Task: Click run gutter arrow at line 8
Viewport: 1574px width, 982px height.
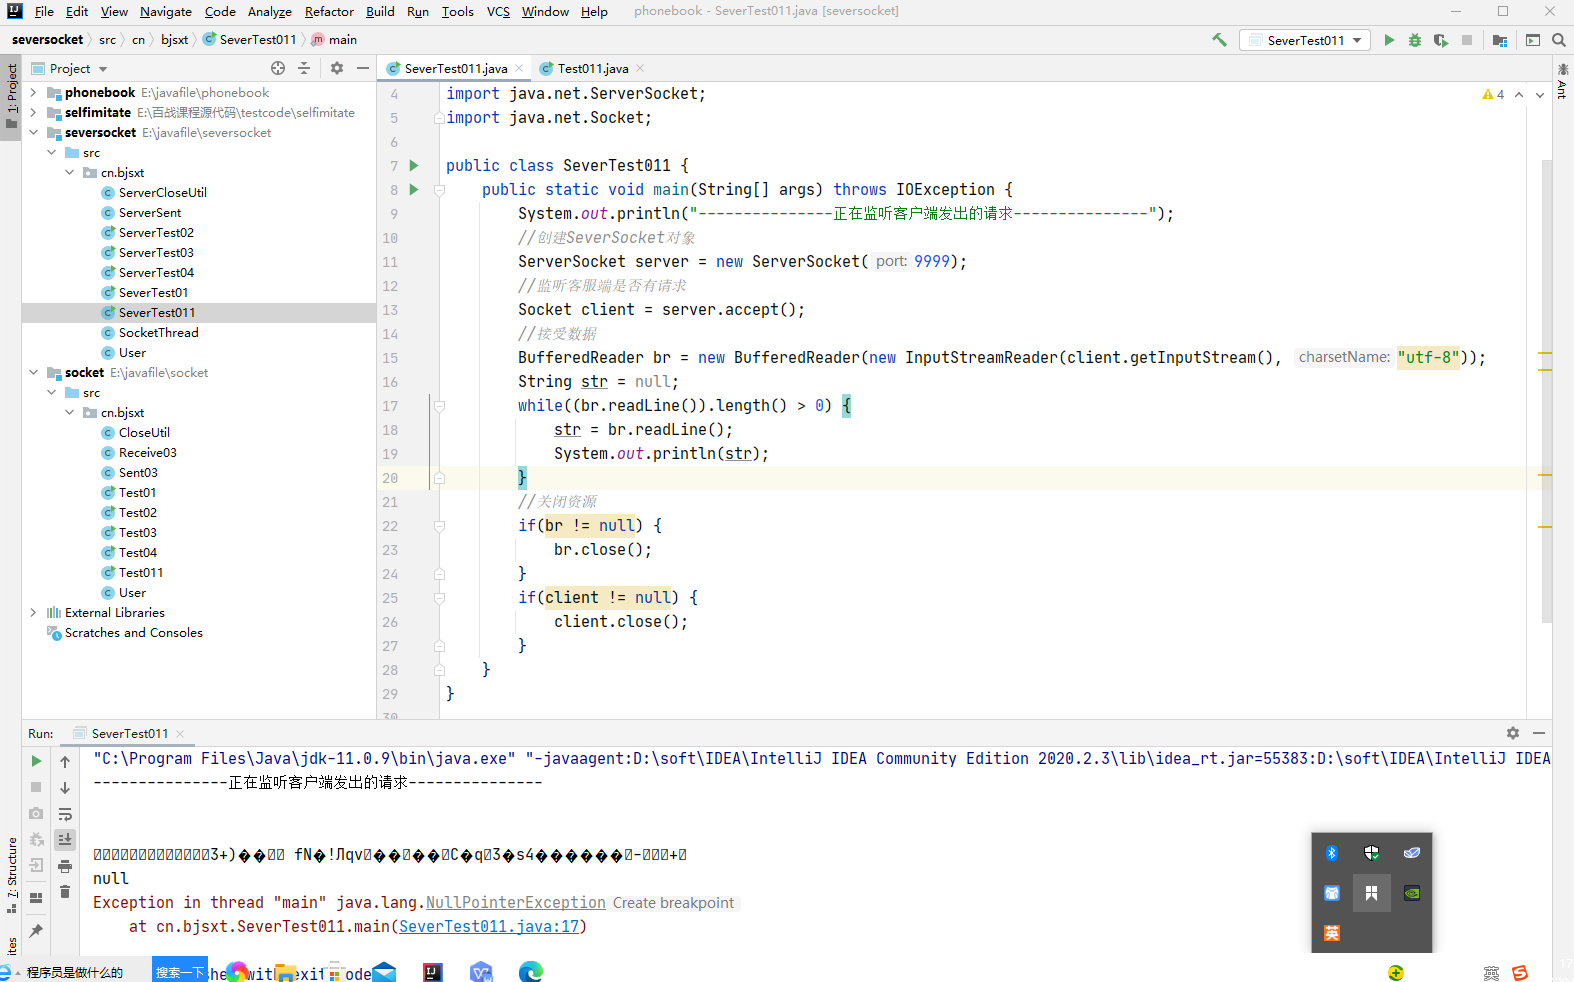Action: point(414,190)
